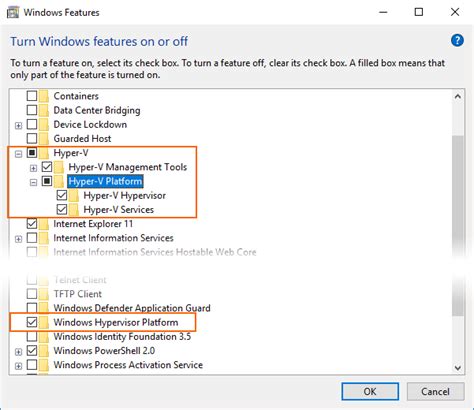Viewport: 474px width, 410px height.
Task: Click the scrollbar down arrow
Action: (458, 368)
